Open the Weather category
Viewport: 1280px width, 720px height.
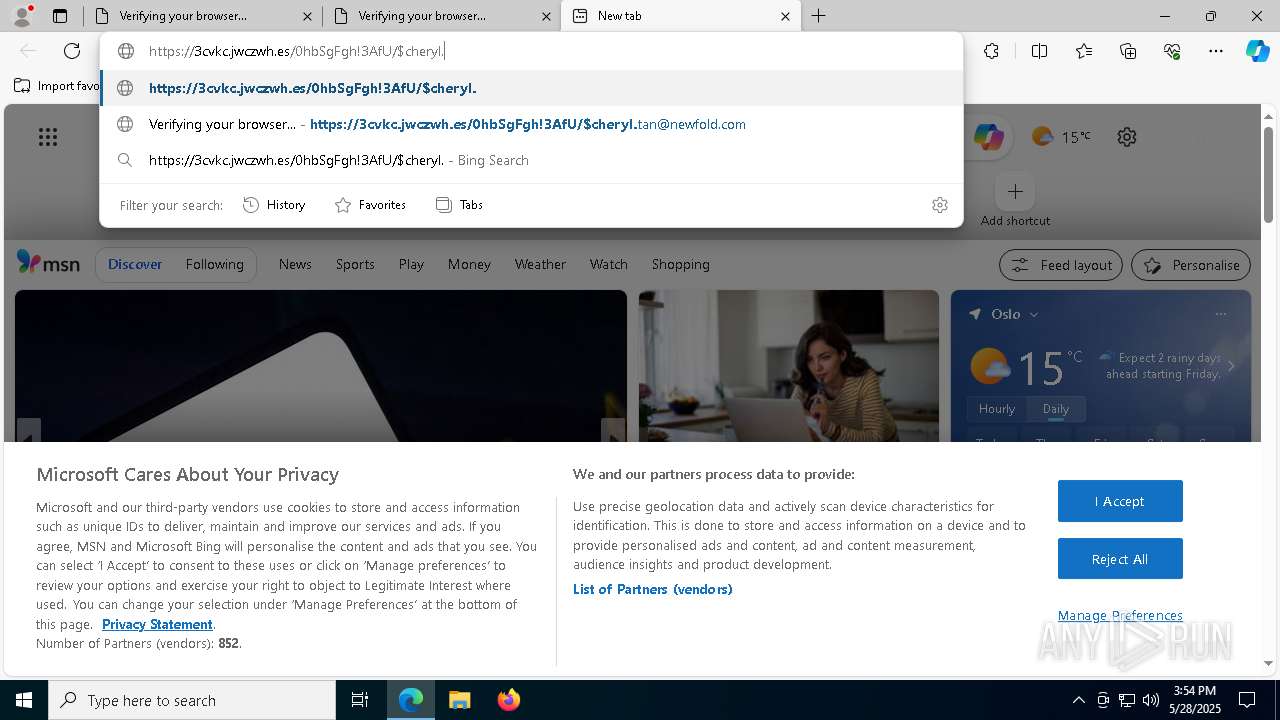tap(540, 264)
